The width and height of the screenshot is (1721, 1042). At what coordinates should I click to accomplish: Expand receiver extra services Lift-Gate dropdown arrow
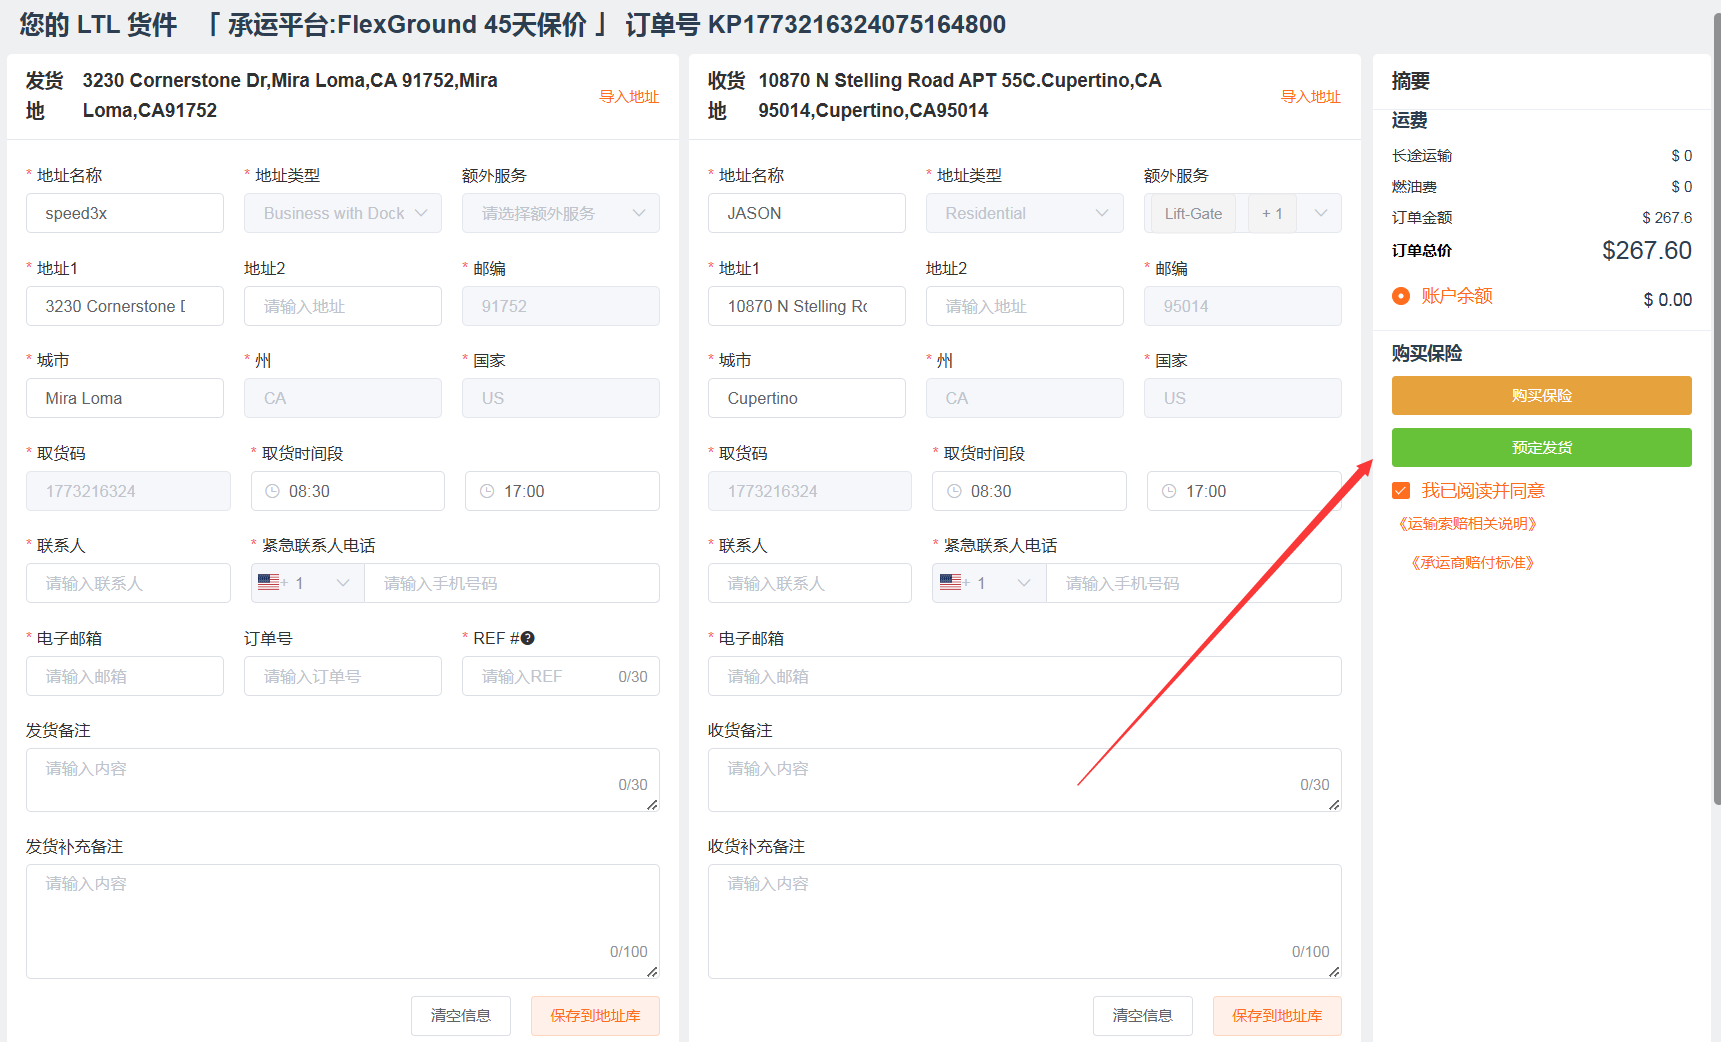point(1320,213)
